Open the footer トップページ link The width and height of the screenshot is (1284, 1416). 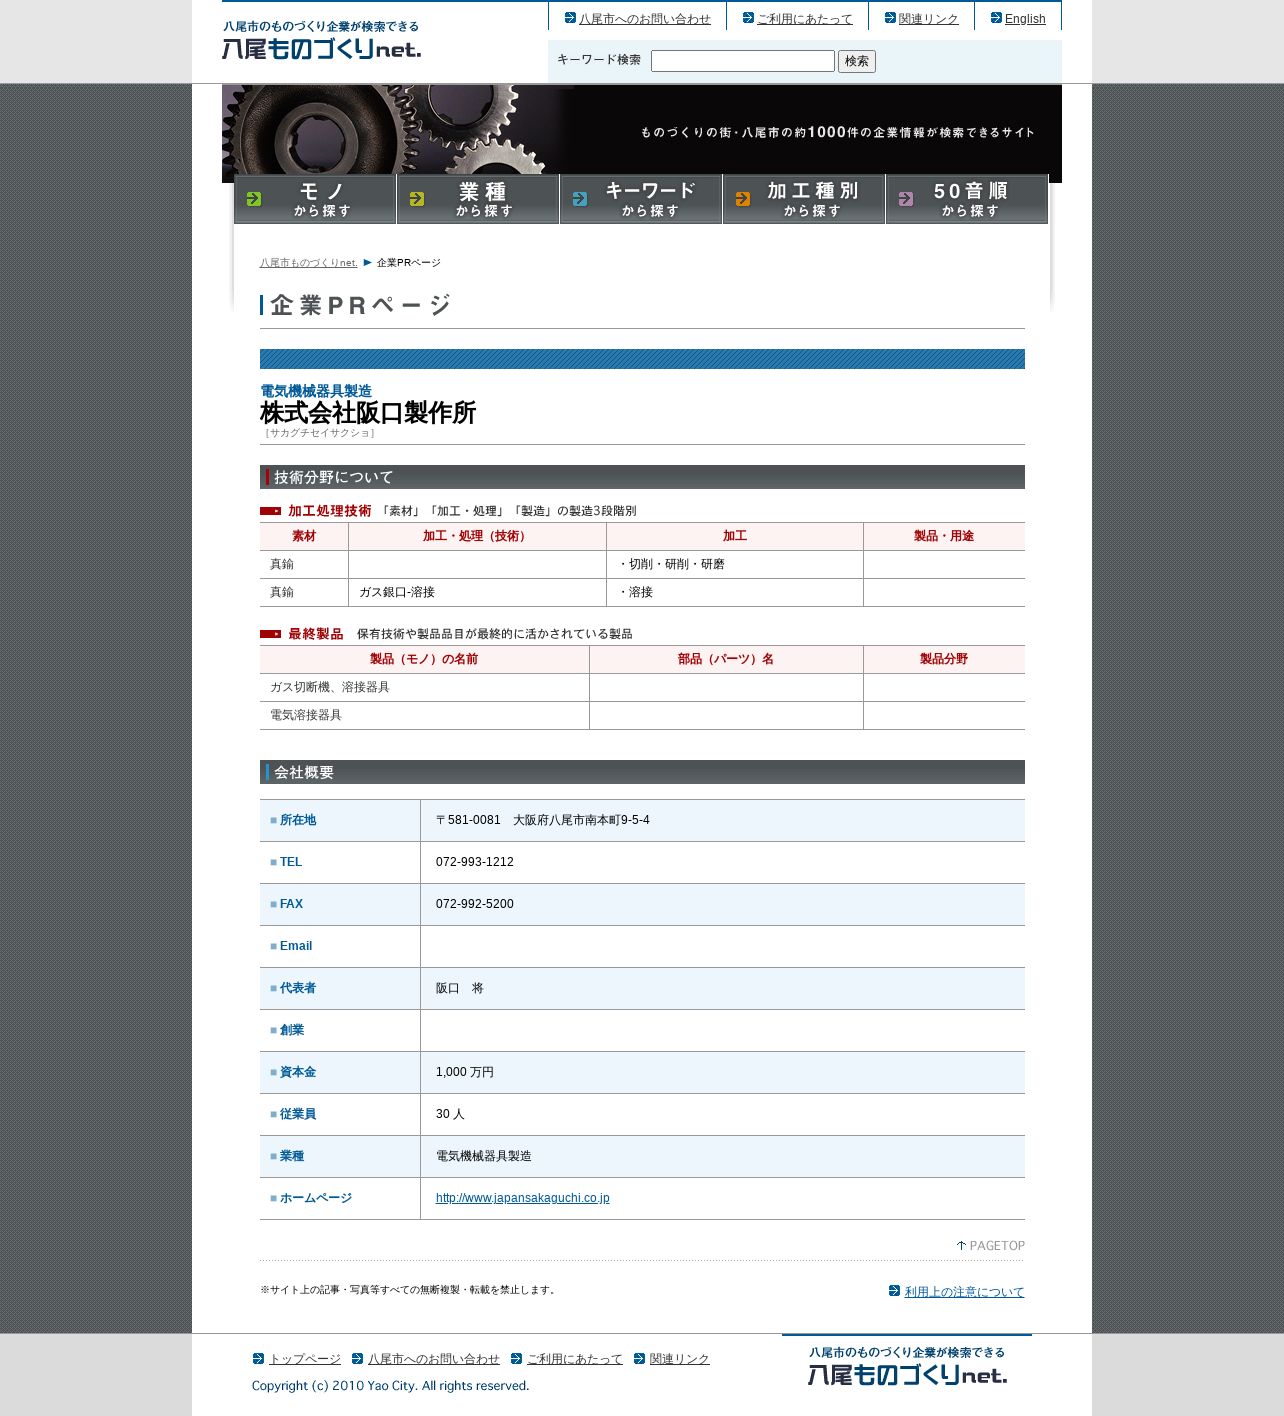click(305, 1359)
